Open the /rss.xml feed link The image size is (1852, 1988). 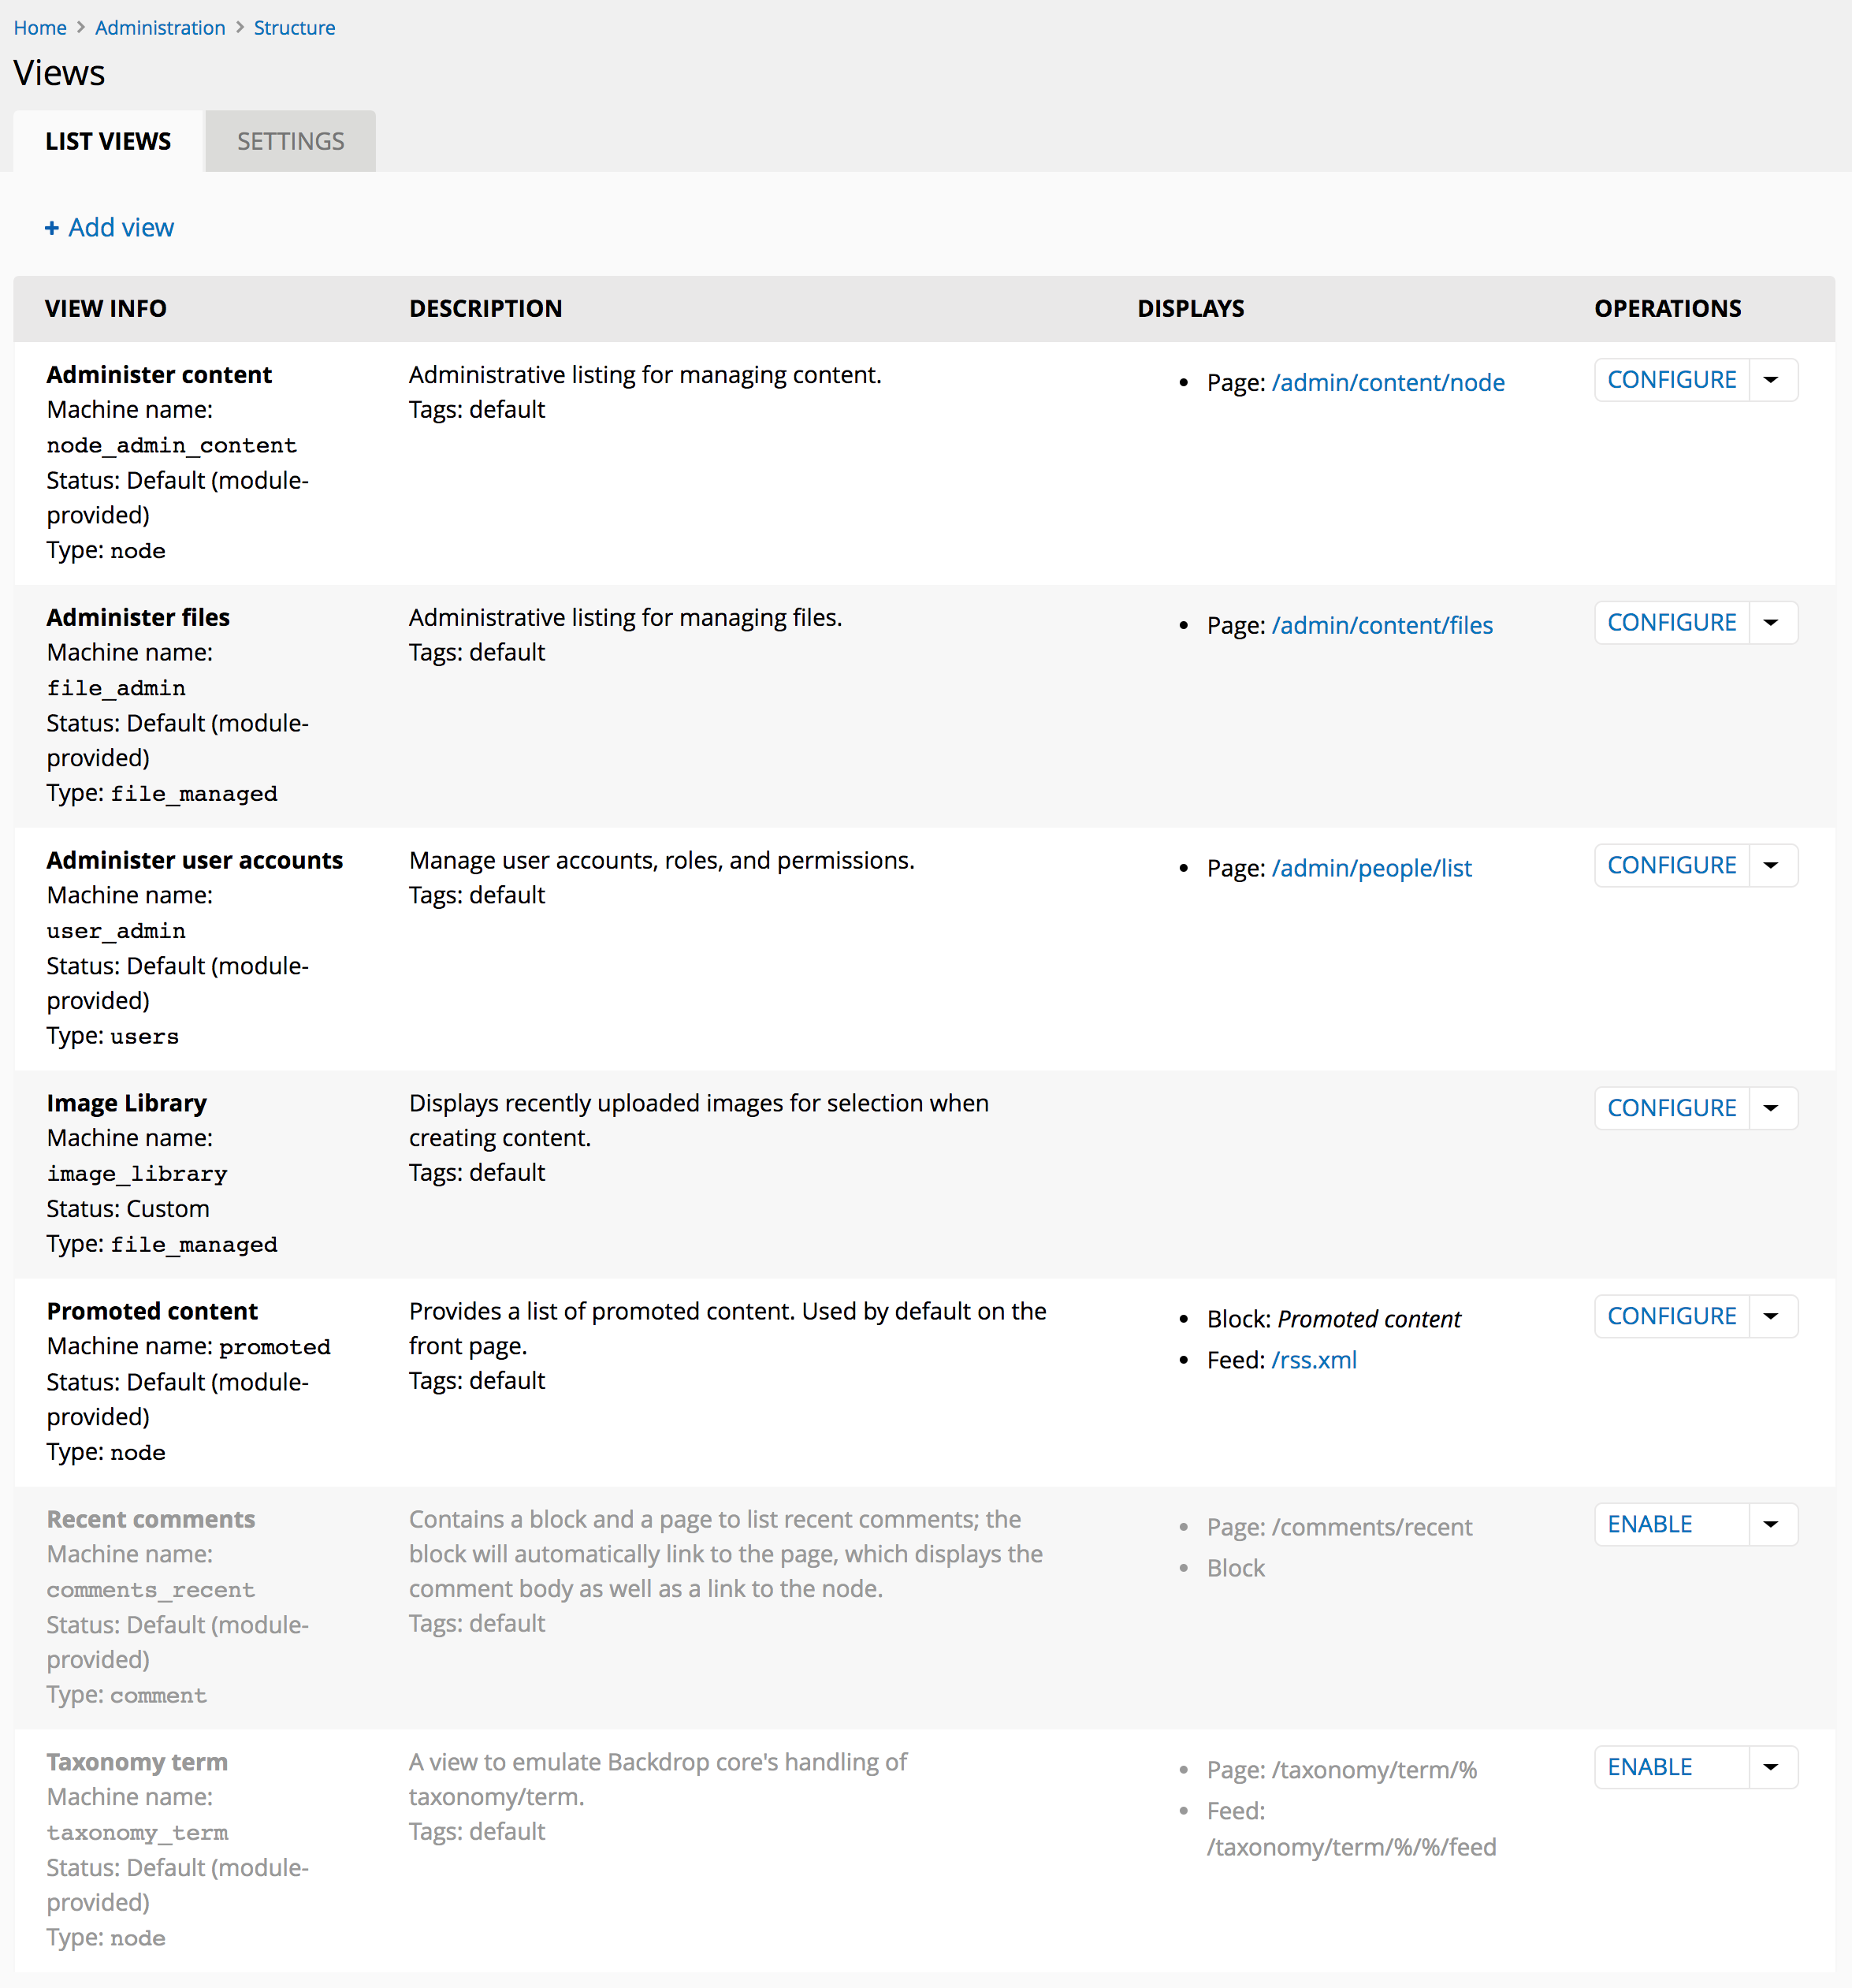click(1314, 1359)
